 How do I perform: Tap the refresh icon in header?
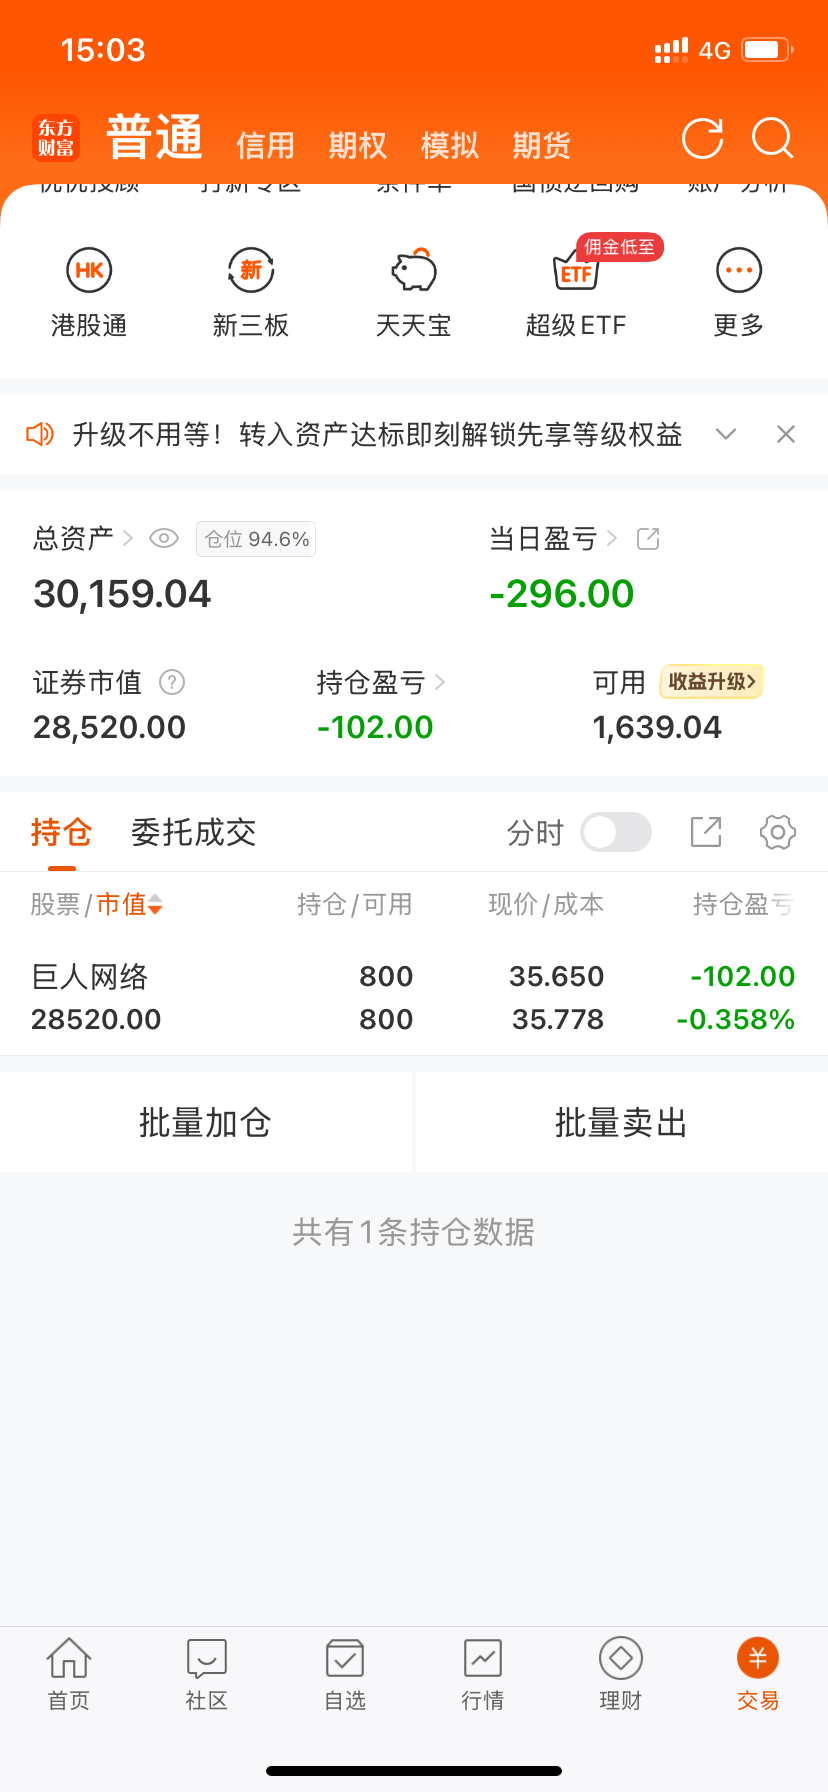702,139
